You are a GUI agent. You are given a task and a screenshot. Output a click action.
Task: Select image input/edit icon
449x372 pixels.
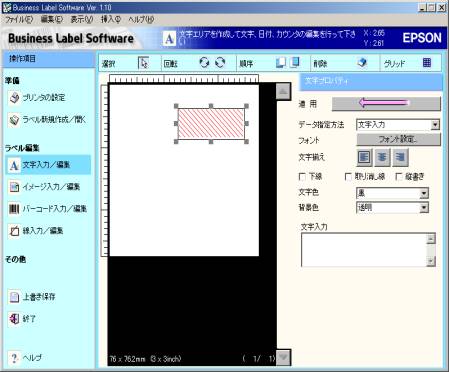tap(14, 187)
